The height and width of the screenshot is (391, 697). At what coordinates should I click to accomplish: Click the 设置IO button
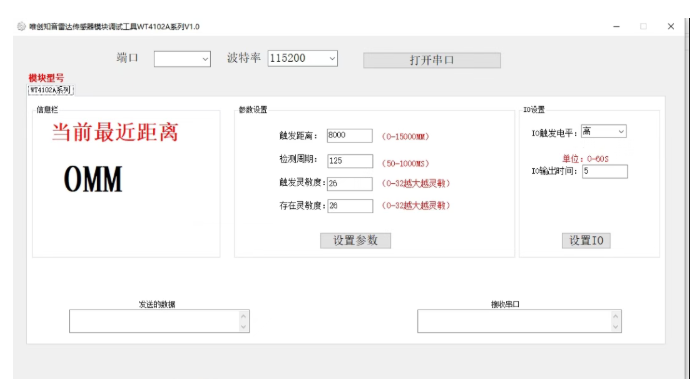tap(586, 240)
